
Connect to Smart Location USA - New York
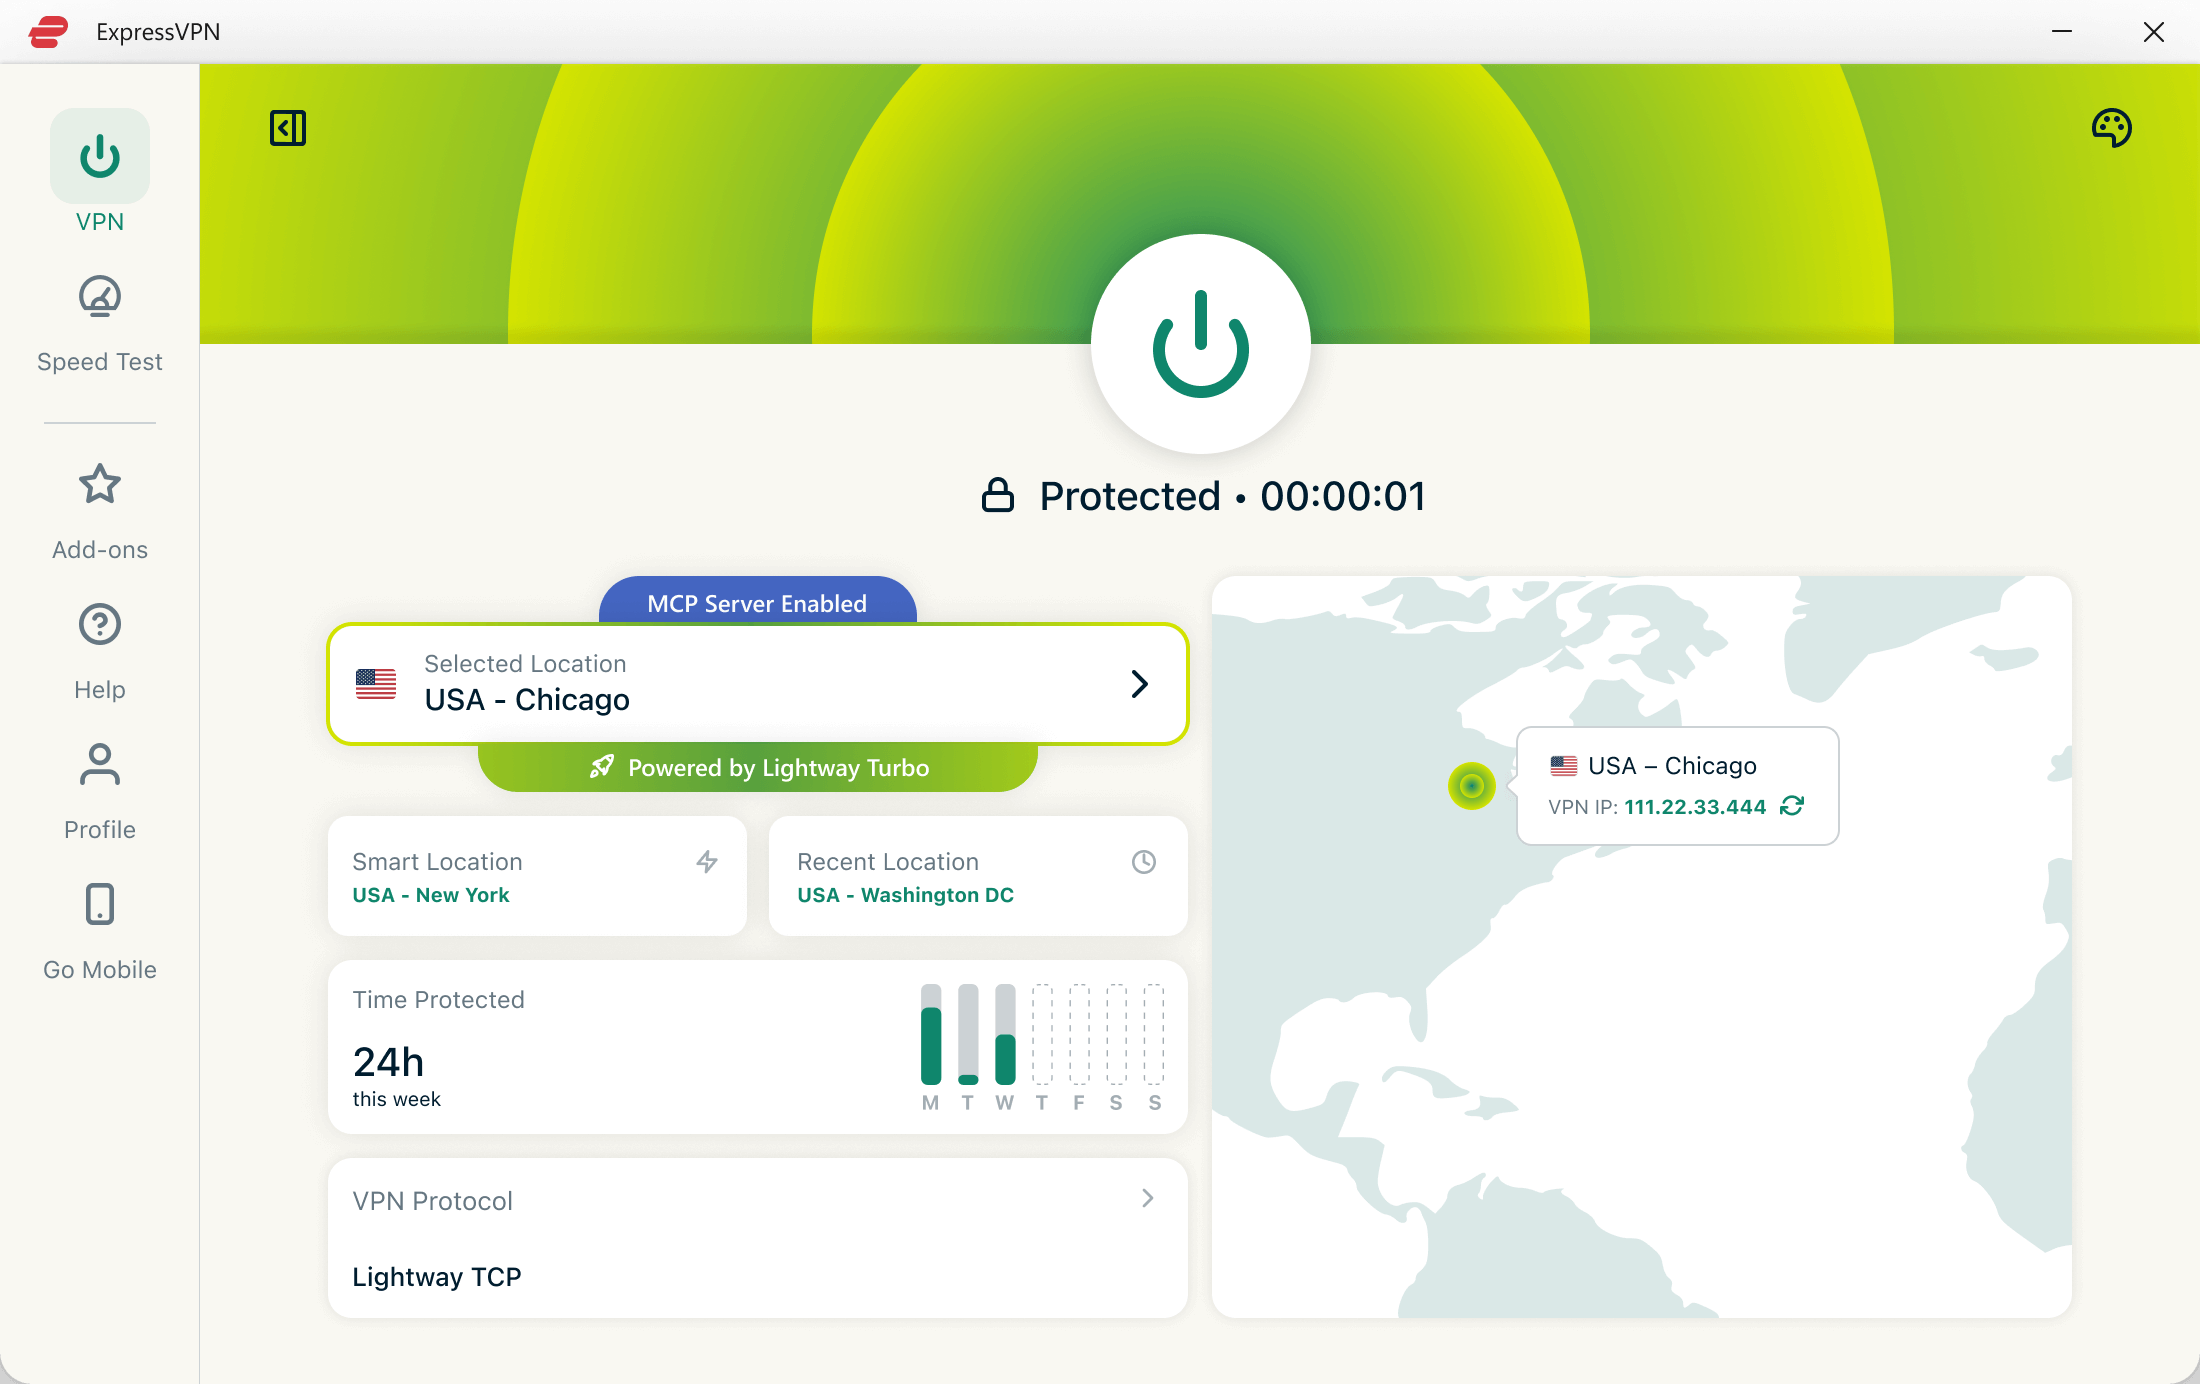(537, 877)
